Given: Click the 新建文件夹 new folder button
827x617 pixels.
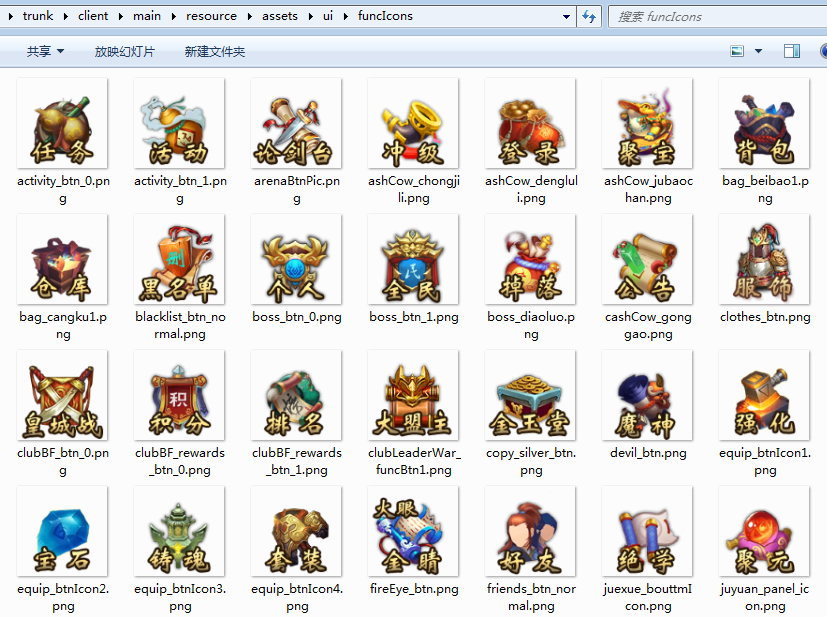Looking at the screenshot, I should [x=214, y=51].
